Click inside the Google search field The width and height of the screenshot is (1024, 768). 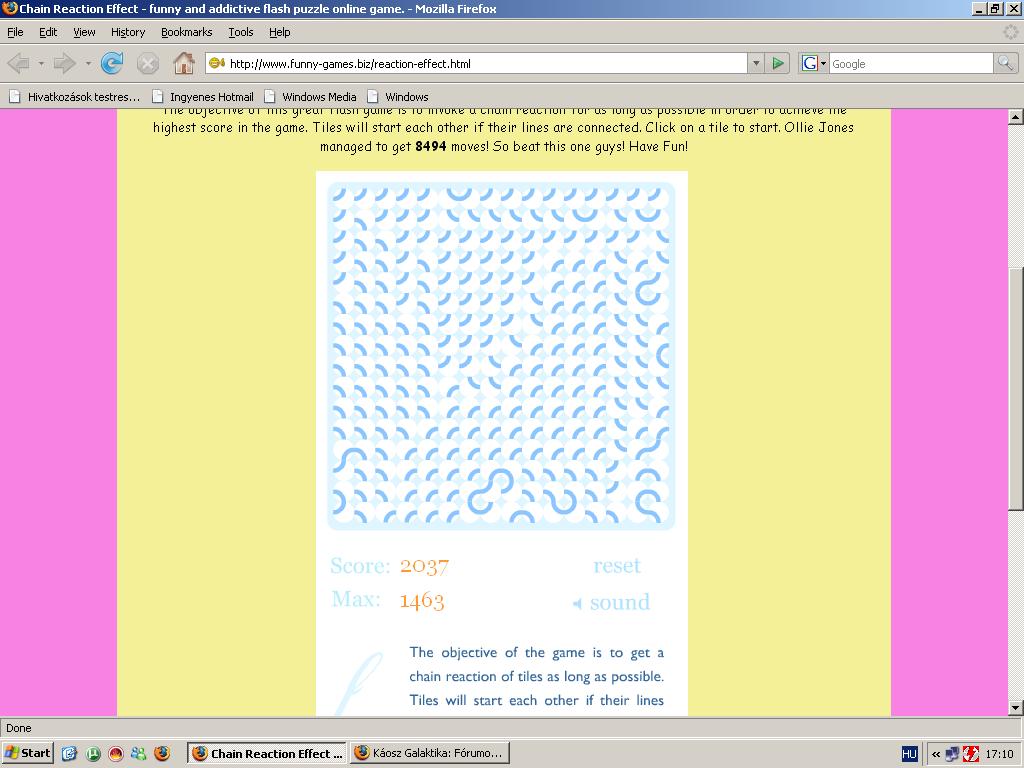[910, 64]
